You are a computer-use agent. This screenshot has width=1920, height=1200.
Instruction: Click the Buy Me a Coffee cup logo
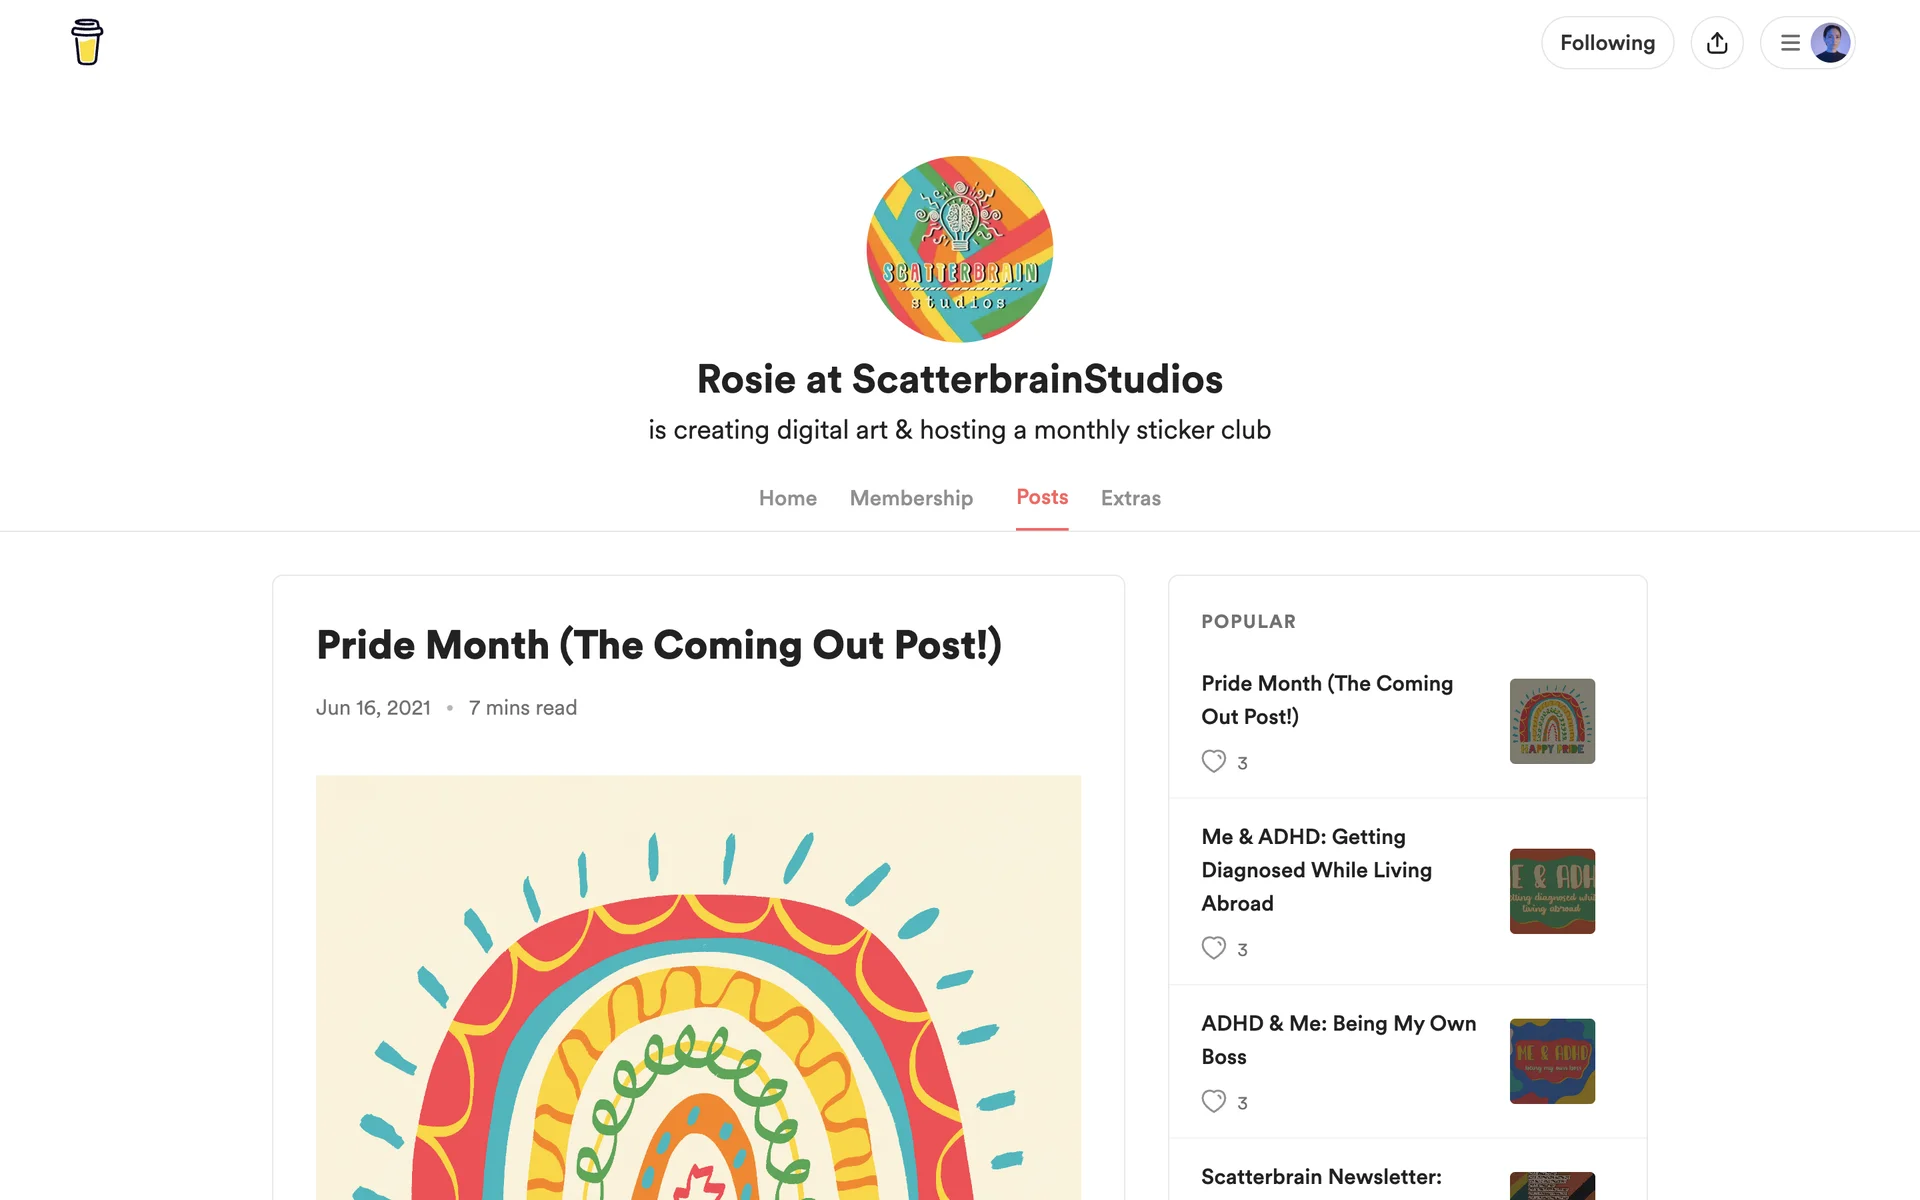coord(87,42)
